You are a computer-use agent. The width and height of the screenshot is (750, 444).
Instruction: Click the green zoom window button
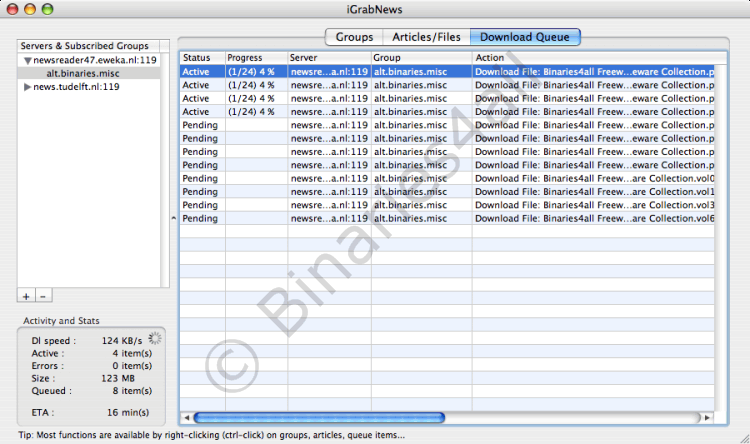pyautogui.click(x=47, y=9)
